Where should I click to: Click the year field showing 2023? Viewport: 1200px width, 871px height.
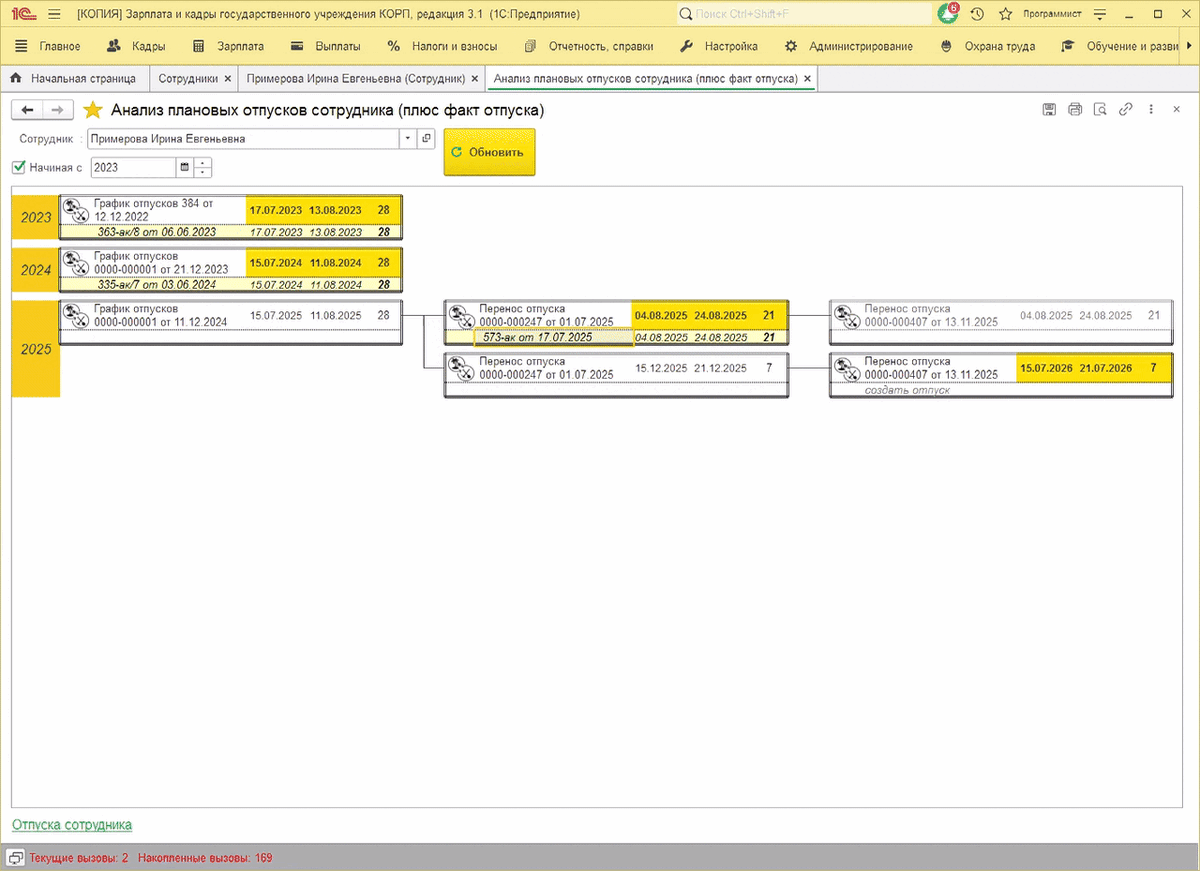pos(133,168)
